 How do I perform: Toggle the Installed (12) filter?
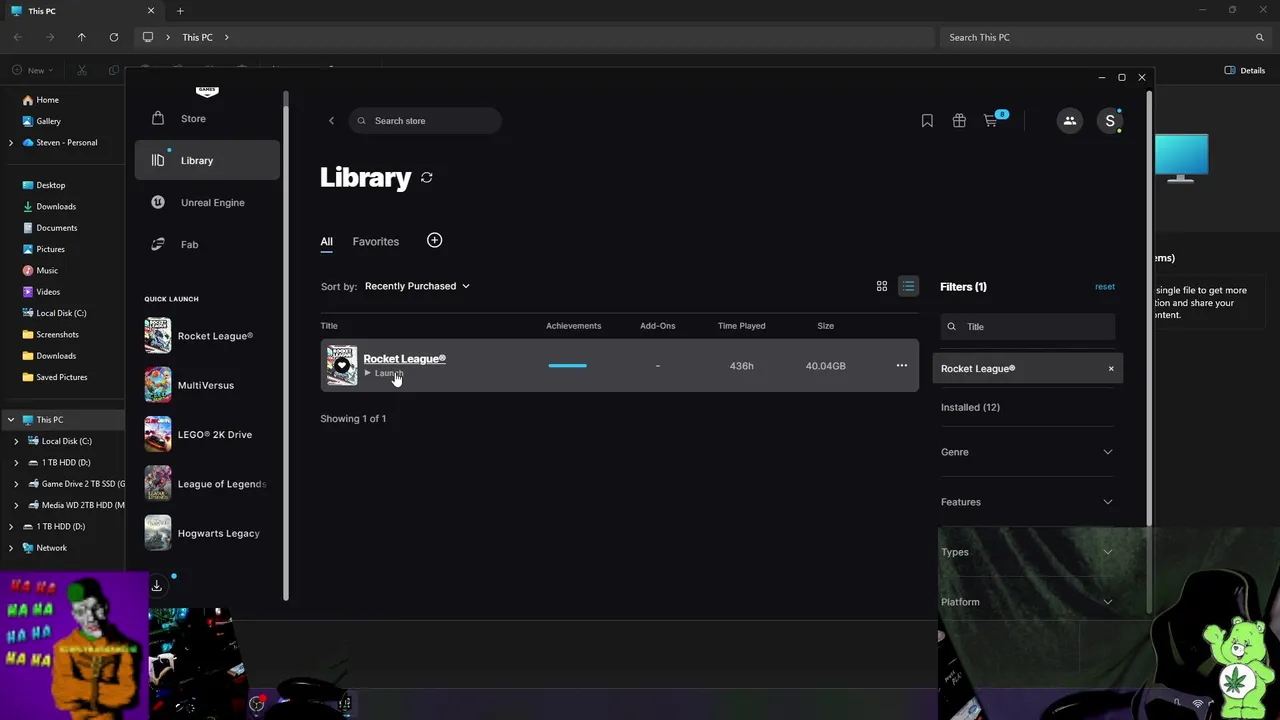click(x=970, y=407)
